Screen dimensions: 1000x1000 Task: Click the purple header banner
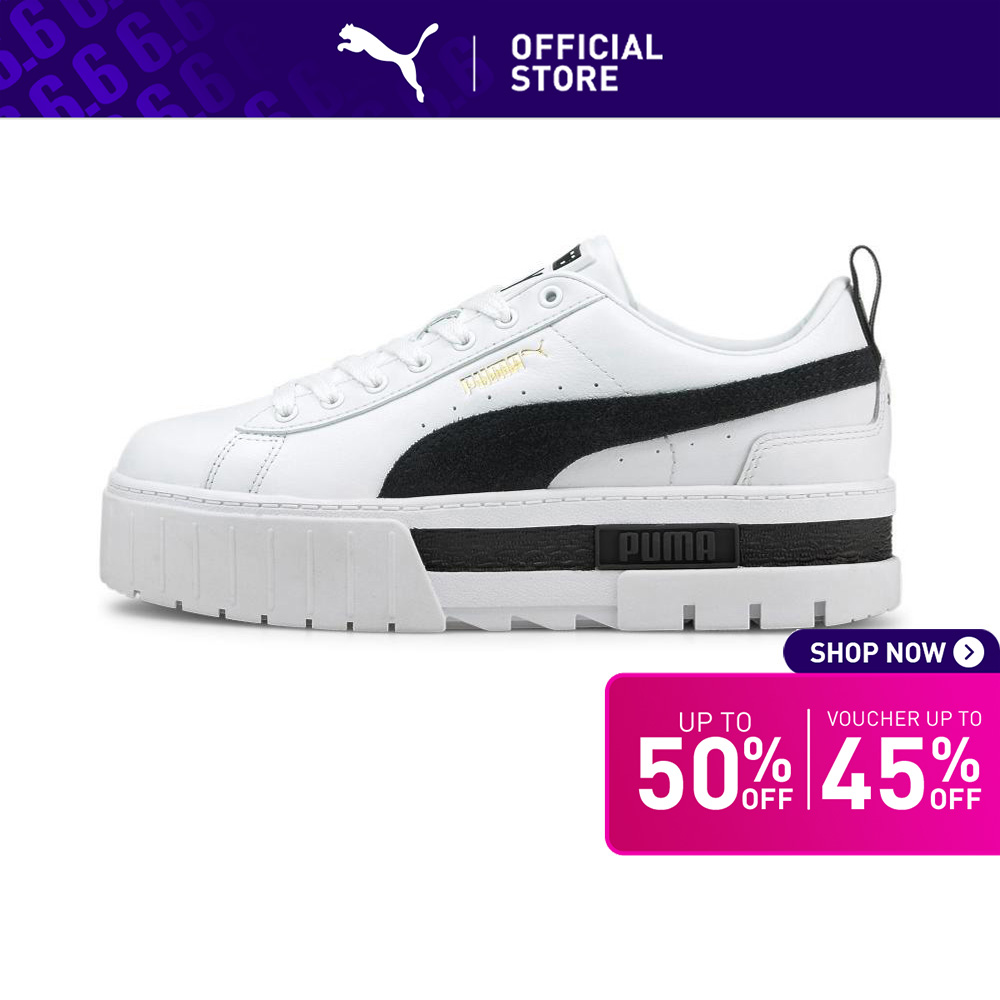(x=500, y=59)
